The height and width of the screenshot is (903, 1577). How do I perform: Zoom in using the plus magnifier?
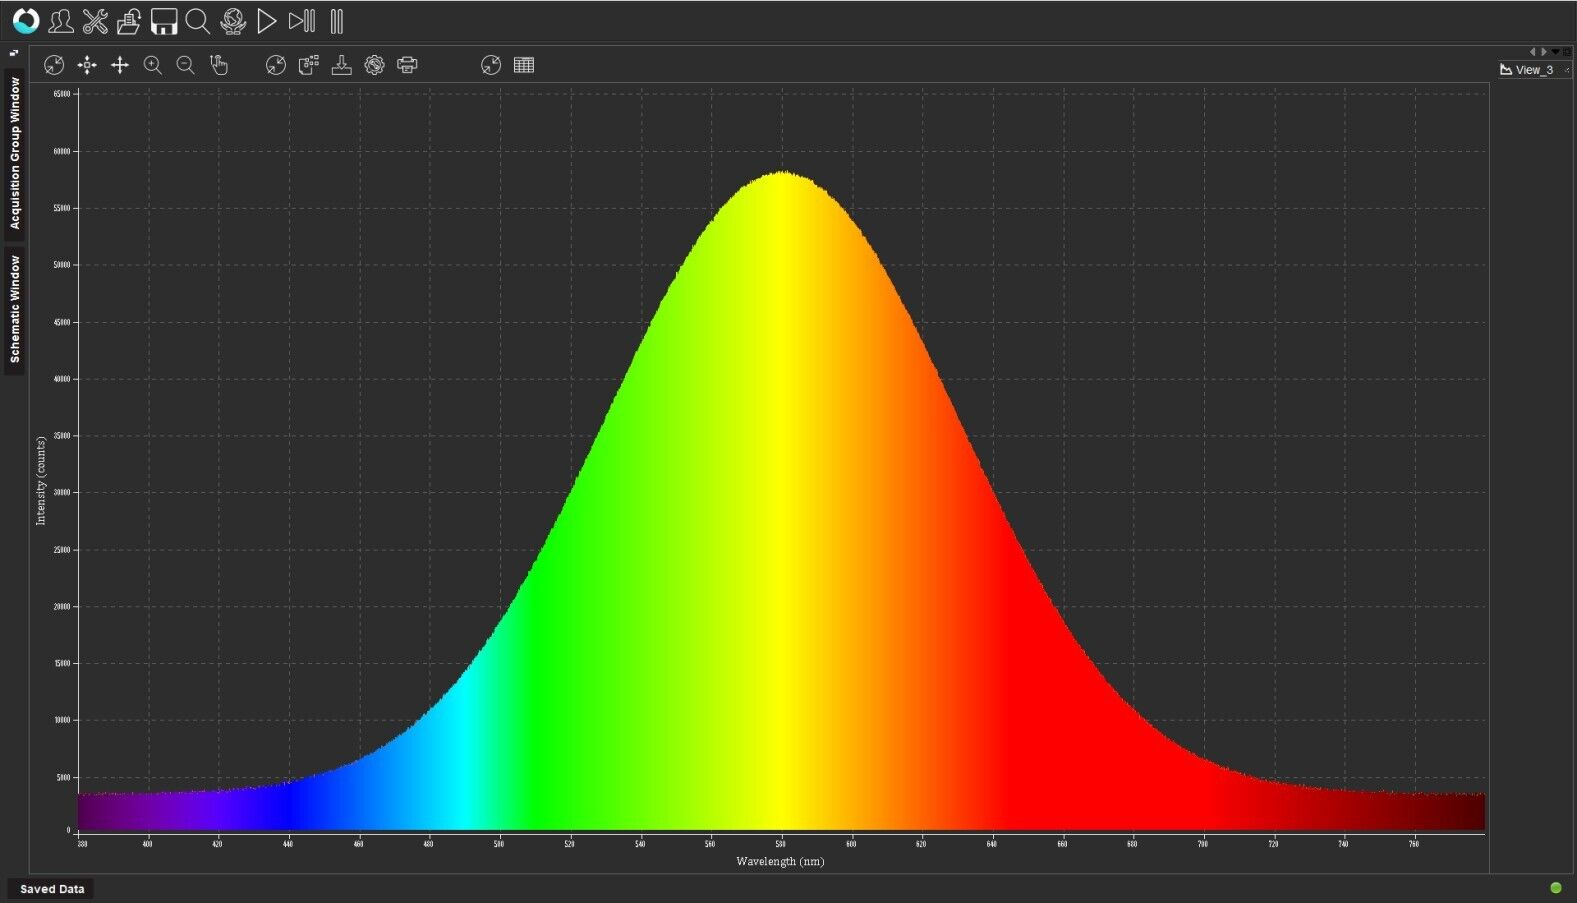pos(153,65)
